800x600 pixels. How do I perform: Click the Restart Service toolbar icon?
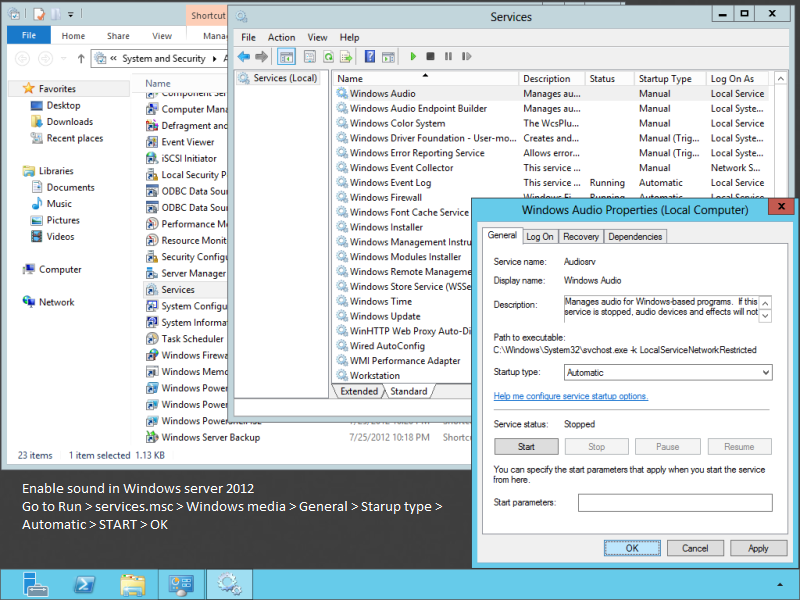click(x=466, y=57)
